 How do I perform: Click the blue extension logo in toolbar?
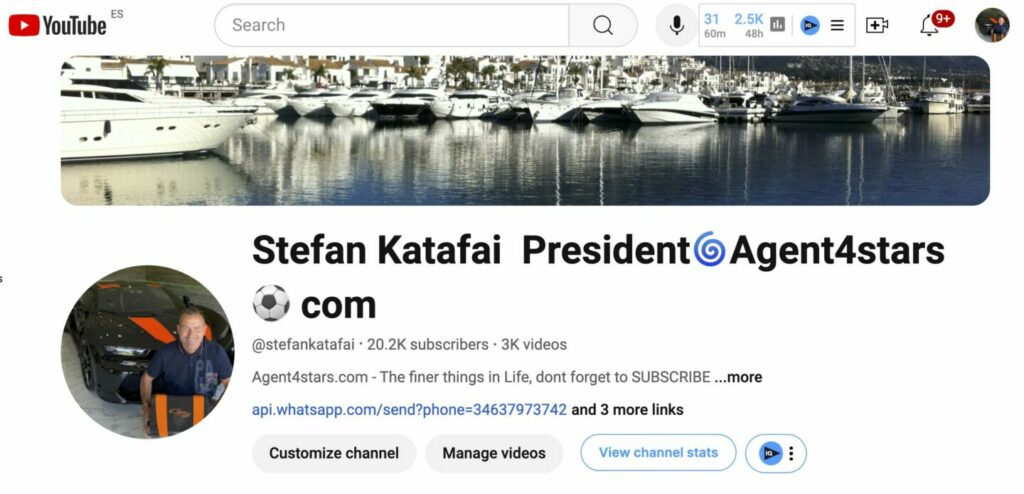click(x=810, y=25)
